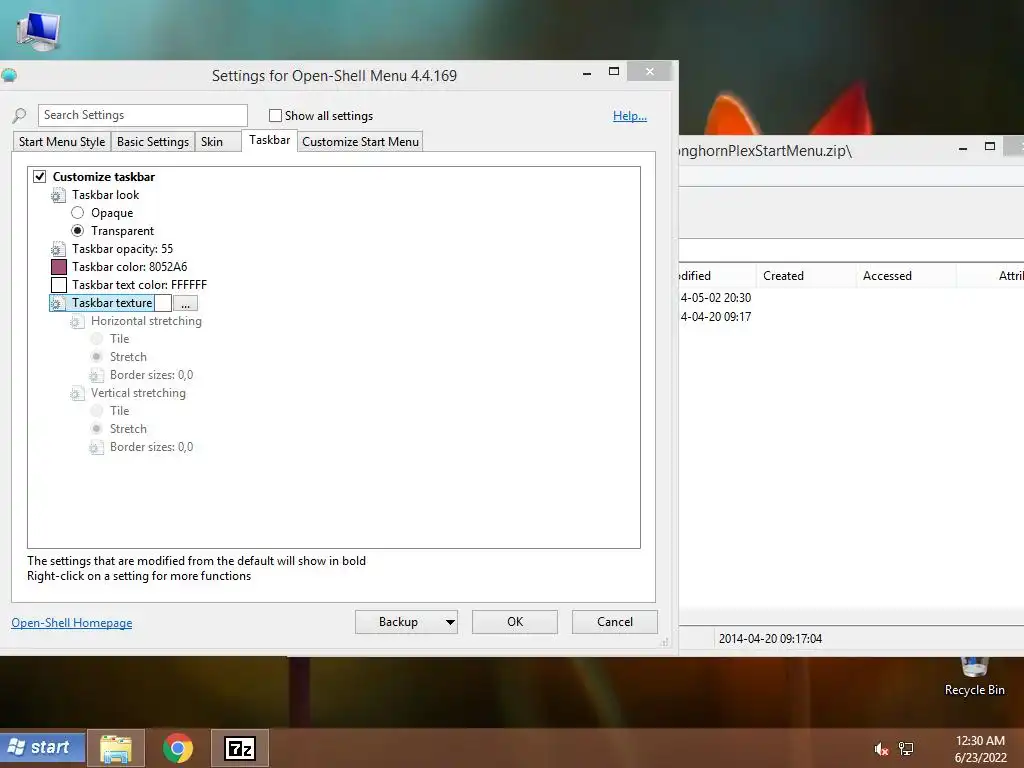Image resolution: width=1024 pixels, height=768 pixels.
Task: Visit the Open-Shell Homepage link
Action: tap(72, 623)
